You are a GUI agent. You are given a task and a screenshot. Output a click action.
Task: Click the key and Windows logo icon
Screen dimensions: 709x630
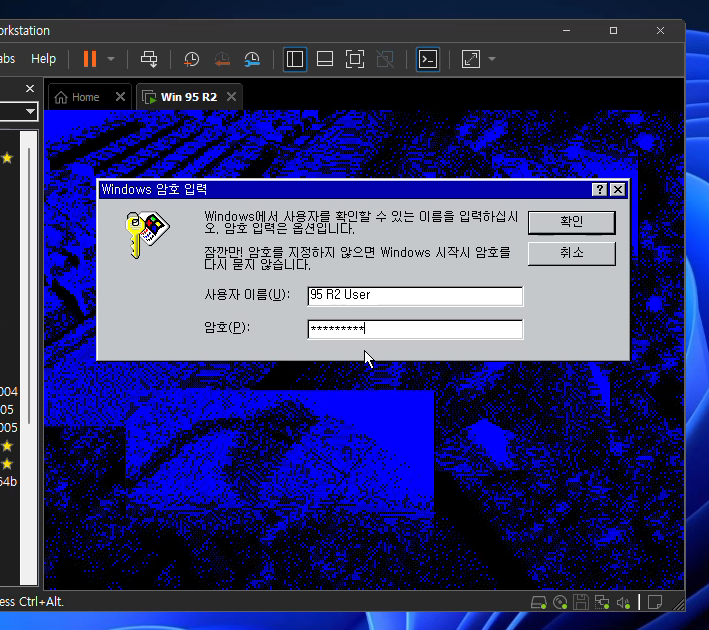[x=147, y=234]
